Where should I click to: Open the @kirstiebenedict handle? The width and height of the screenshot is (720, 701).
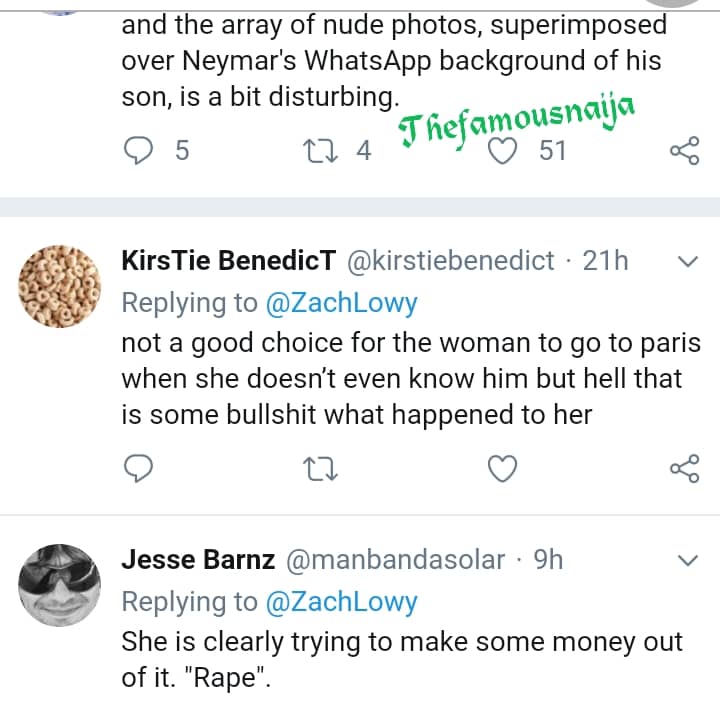450,261
